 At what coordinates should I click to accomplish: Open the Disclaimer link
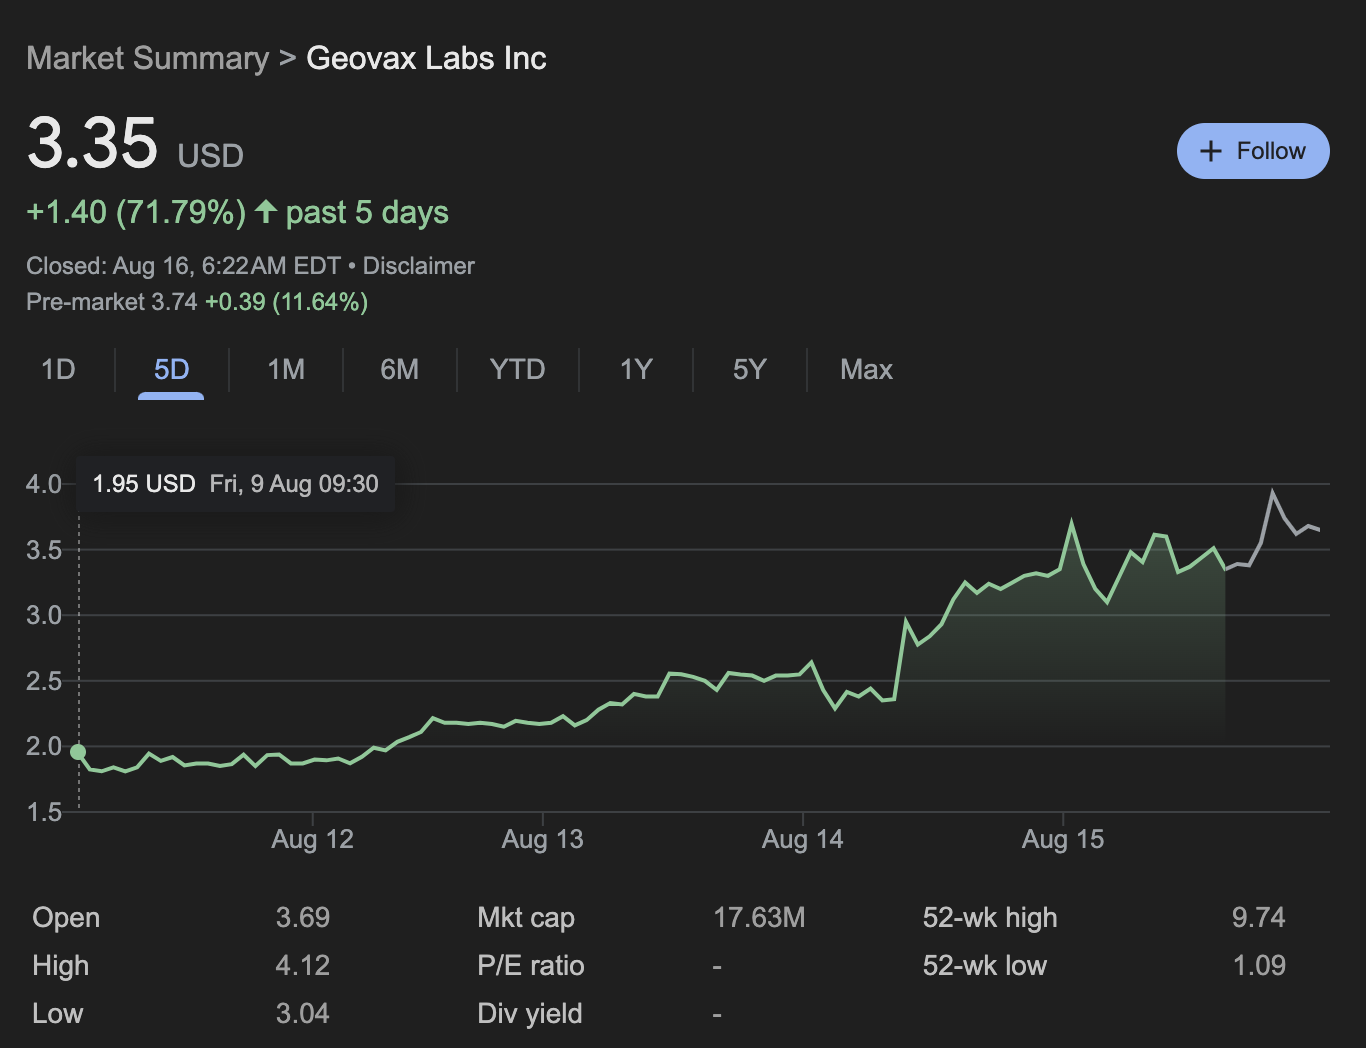click(418, 266)
